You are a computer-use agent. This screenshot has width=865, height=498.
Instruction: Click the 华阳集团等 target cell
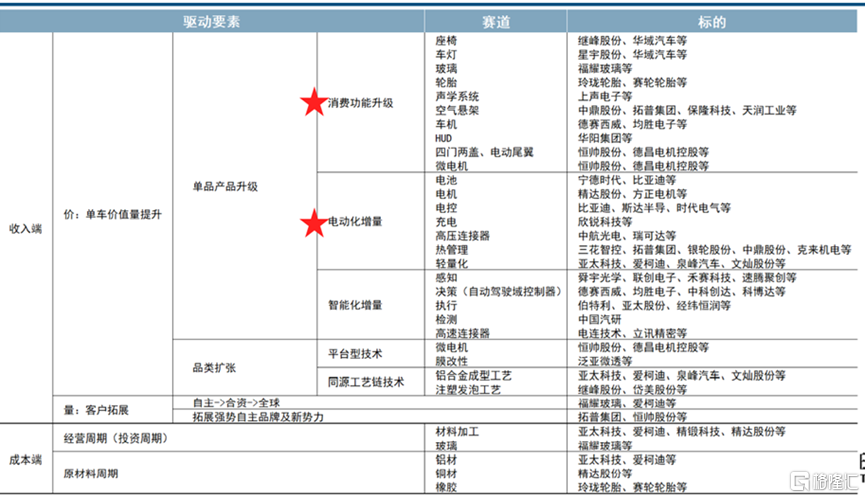click(x=605, y=138)
